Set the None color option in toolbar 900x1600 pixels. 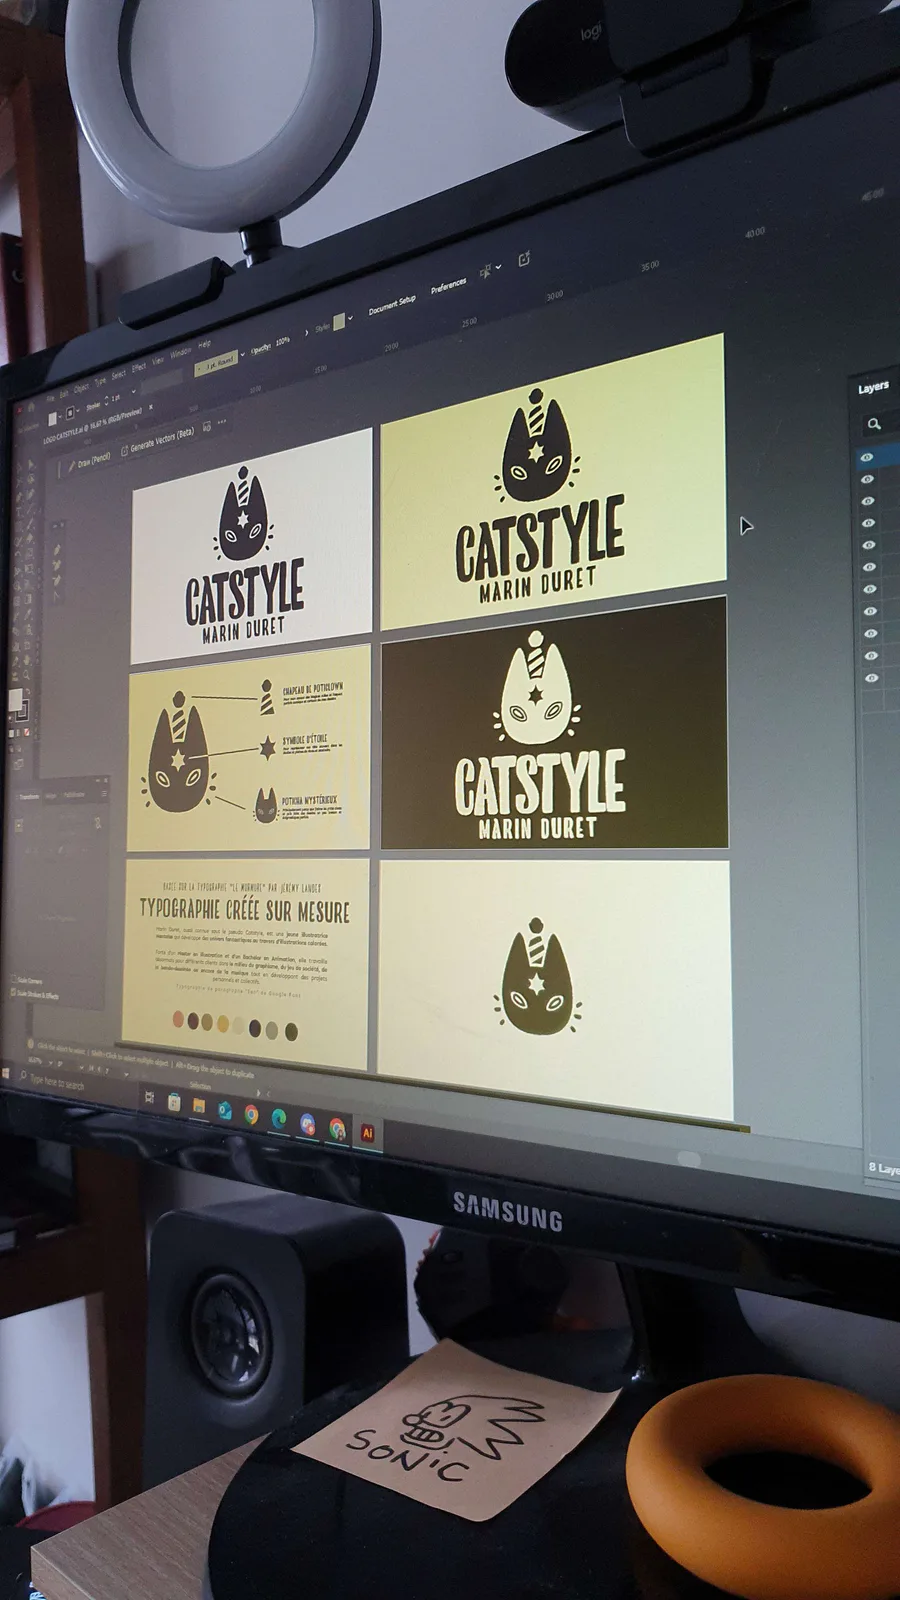point(27,733)
